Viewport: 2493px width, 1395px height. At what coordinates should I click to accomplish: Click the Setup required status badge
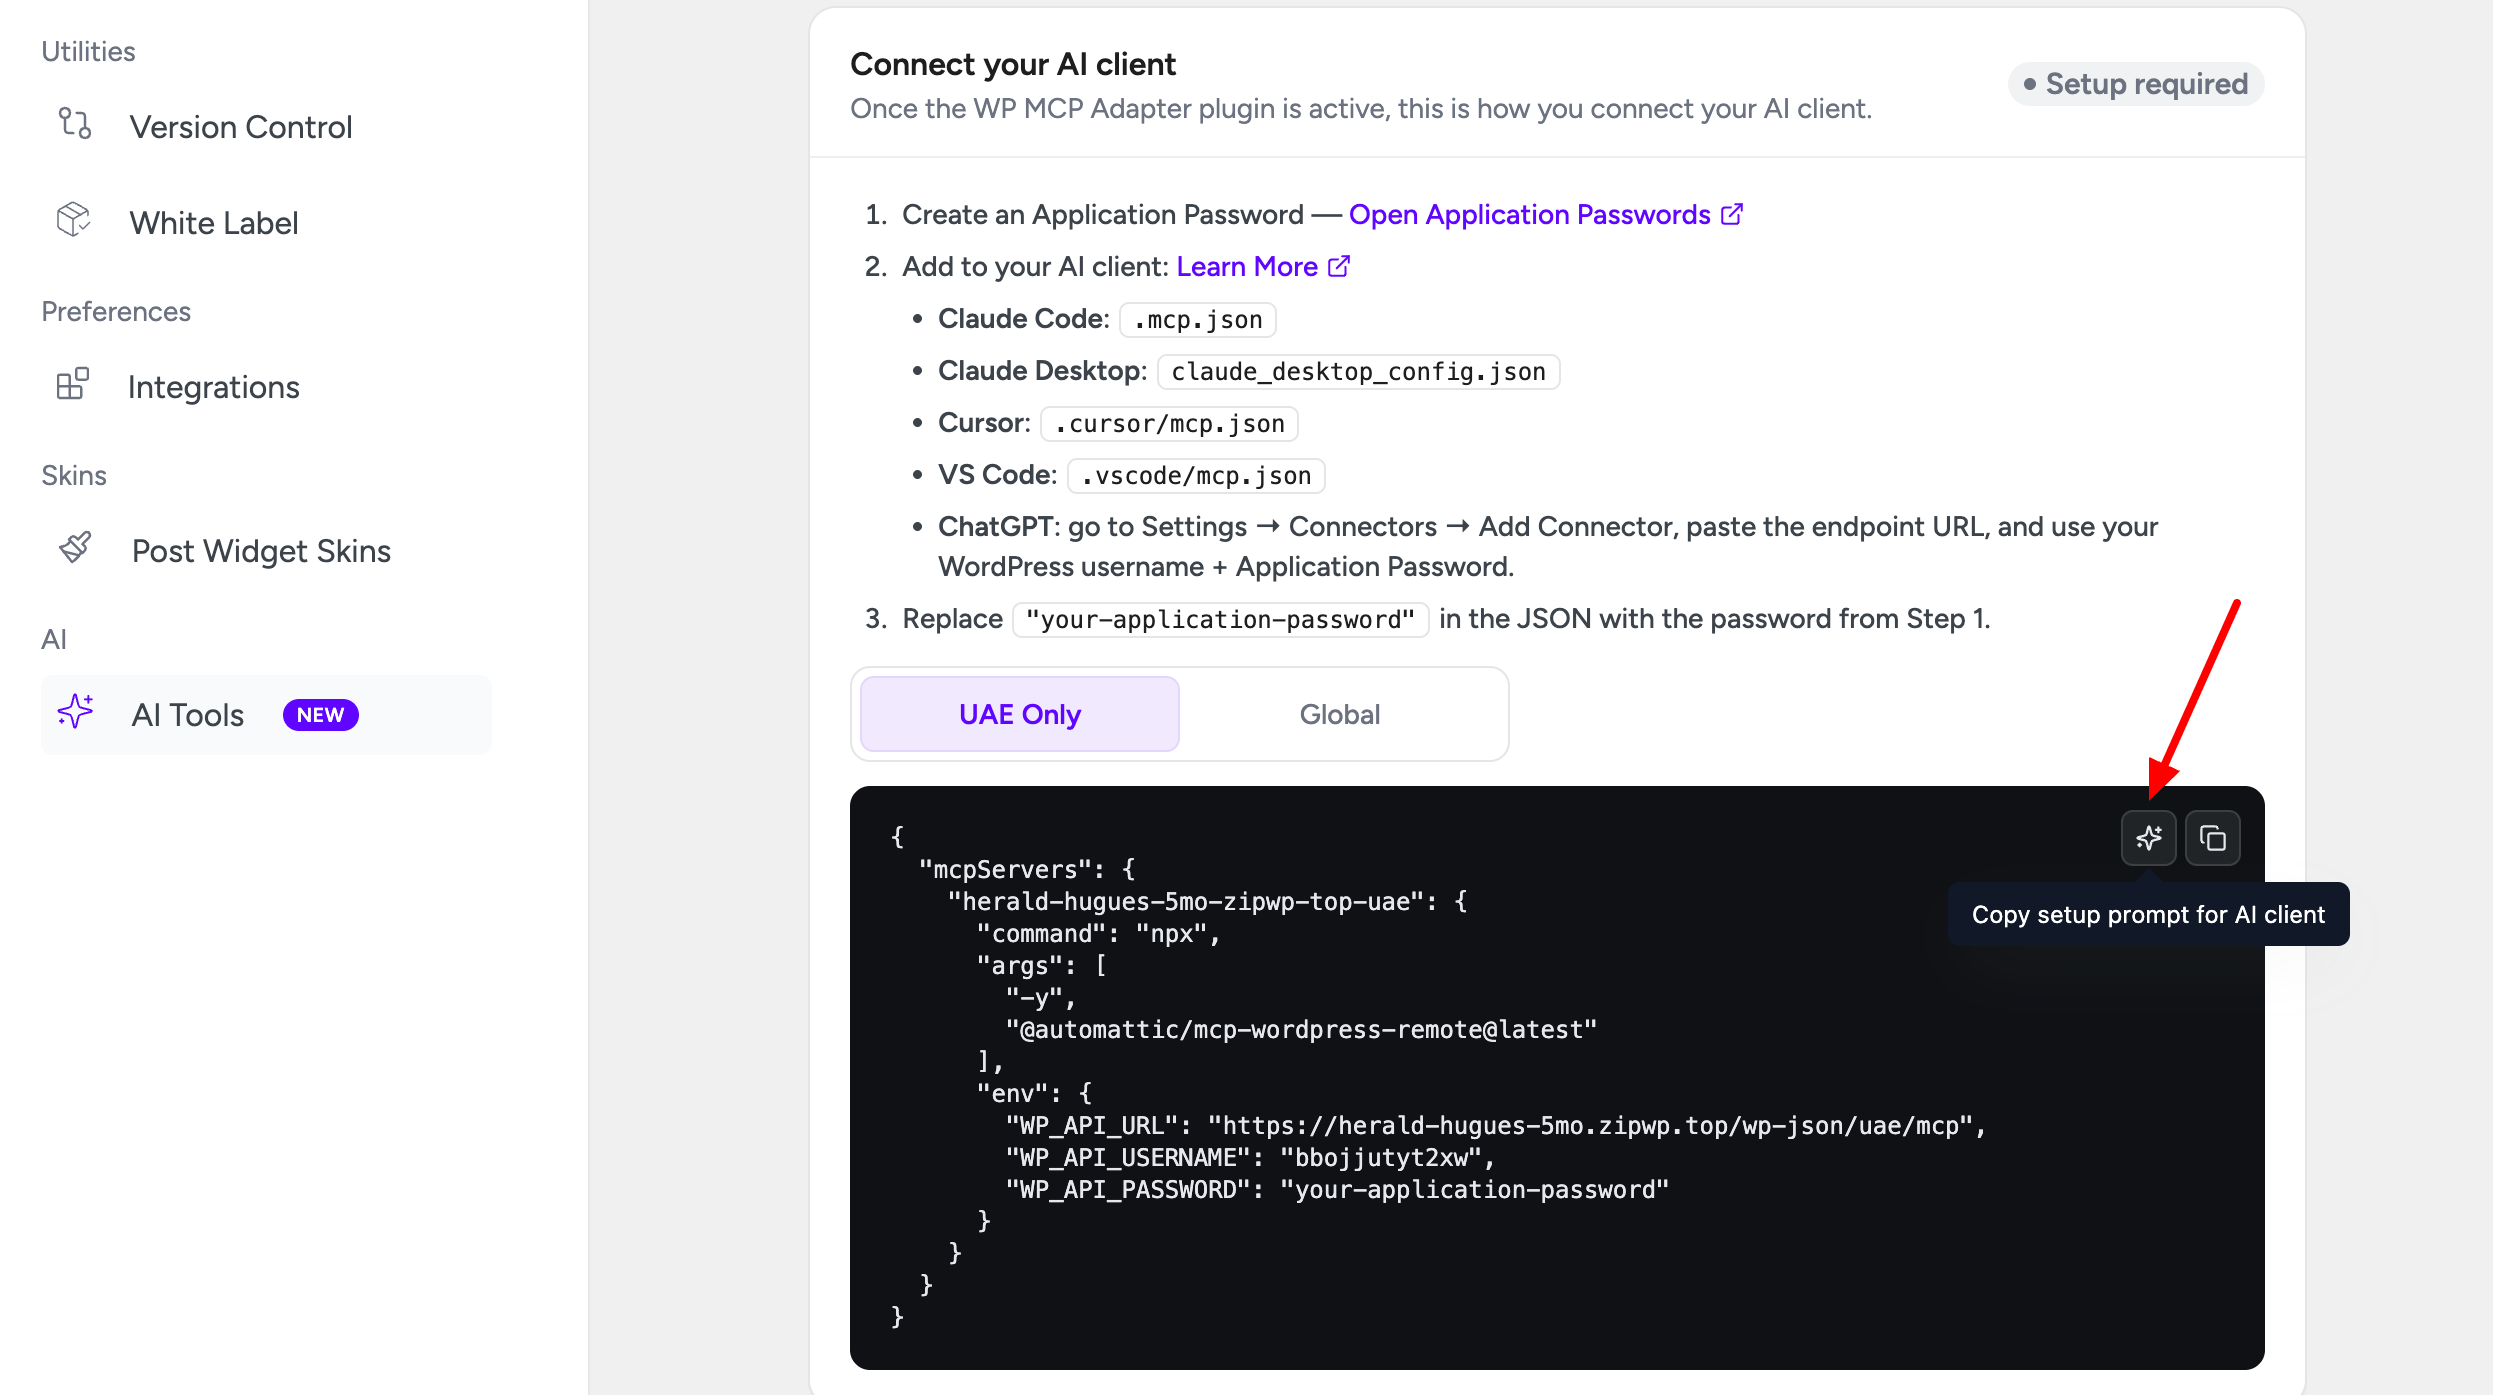2136,84
